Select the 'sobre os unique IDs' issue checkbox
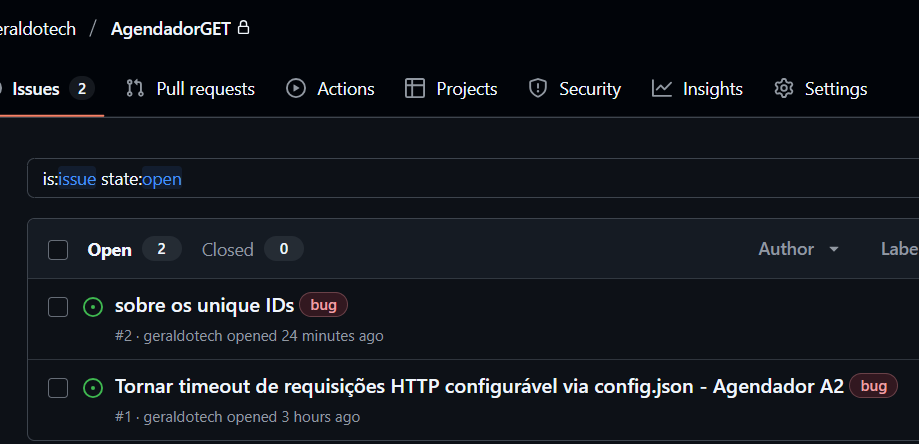The image size is (919, 444). pyautogui.click(x=57, y=306)
